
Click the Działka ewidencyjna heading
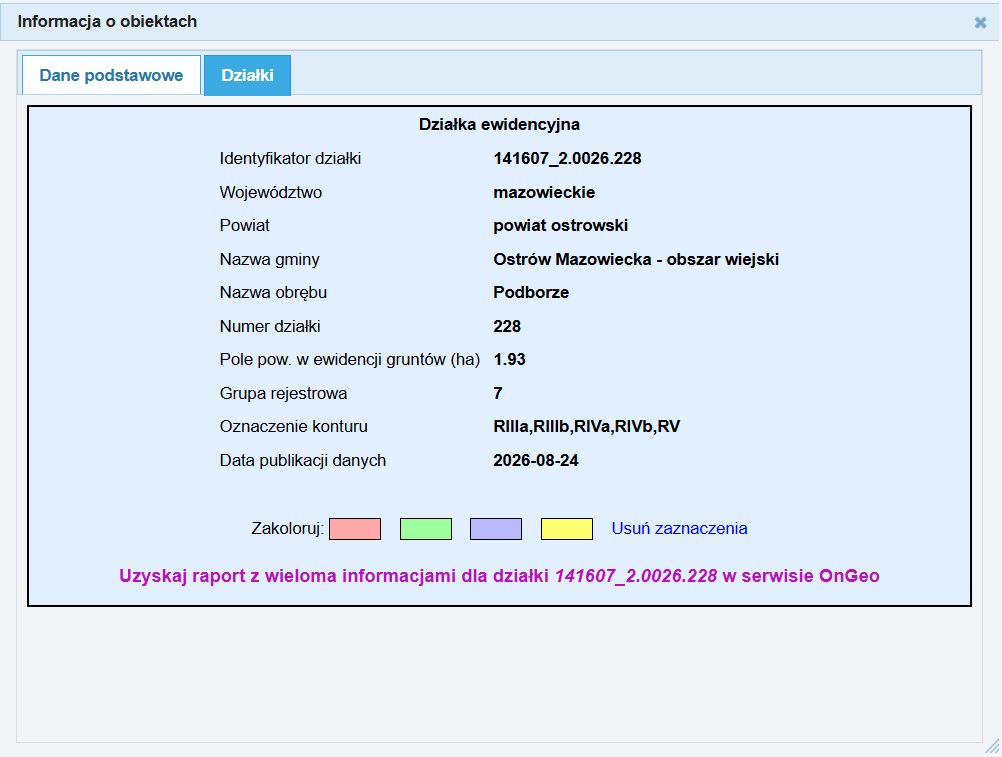499,125
